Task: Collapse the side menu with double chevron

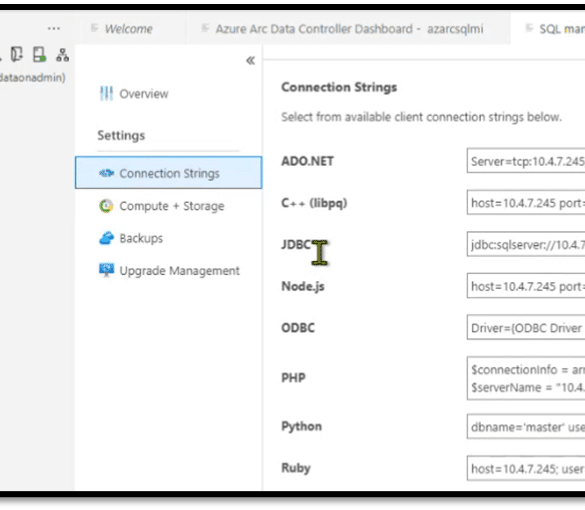Action: pyautogui.click(x=250, y=60)
